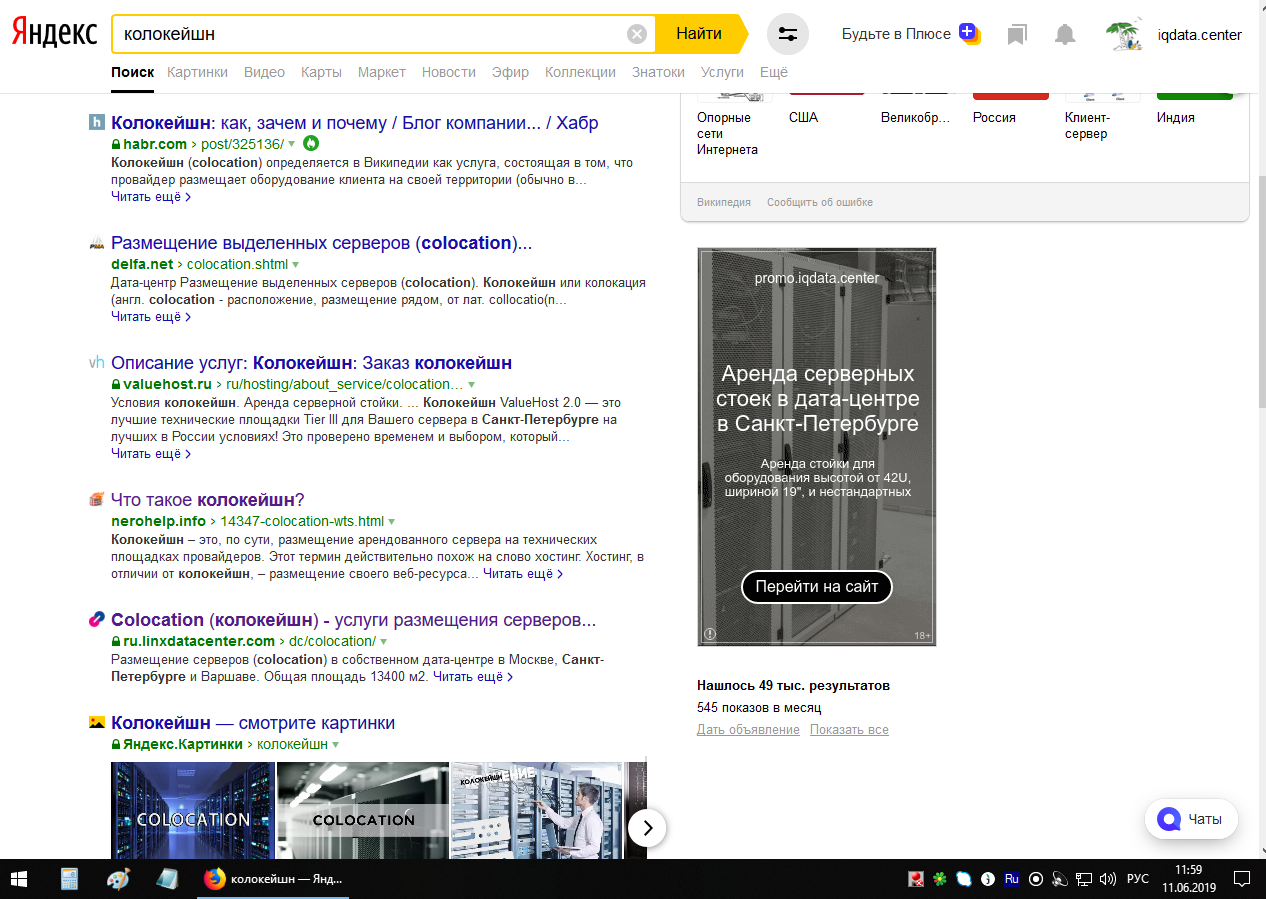
Task: Open the 'Что такое колокейшн?' result link
Action: click(x=208, y=500)
